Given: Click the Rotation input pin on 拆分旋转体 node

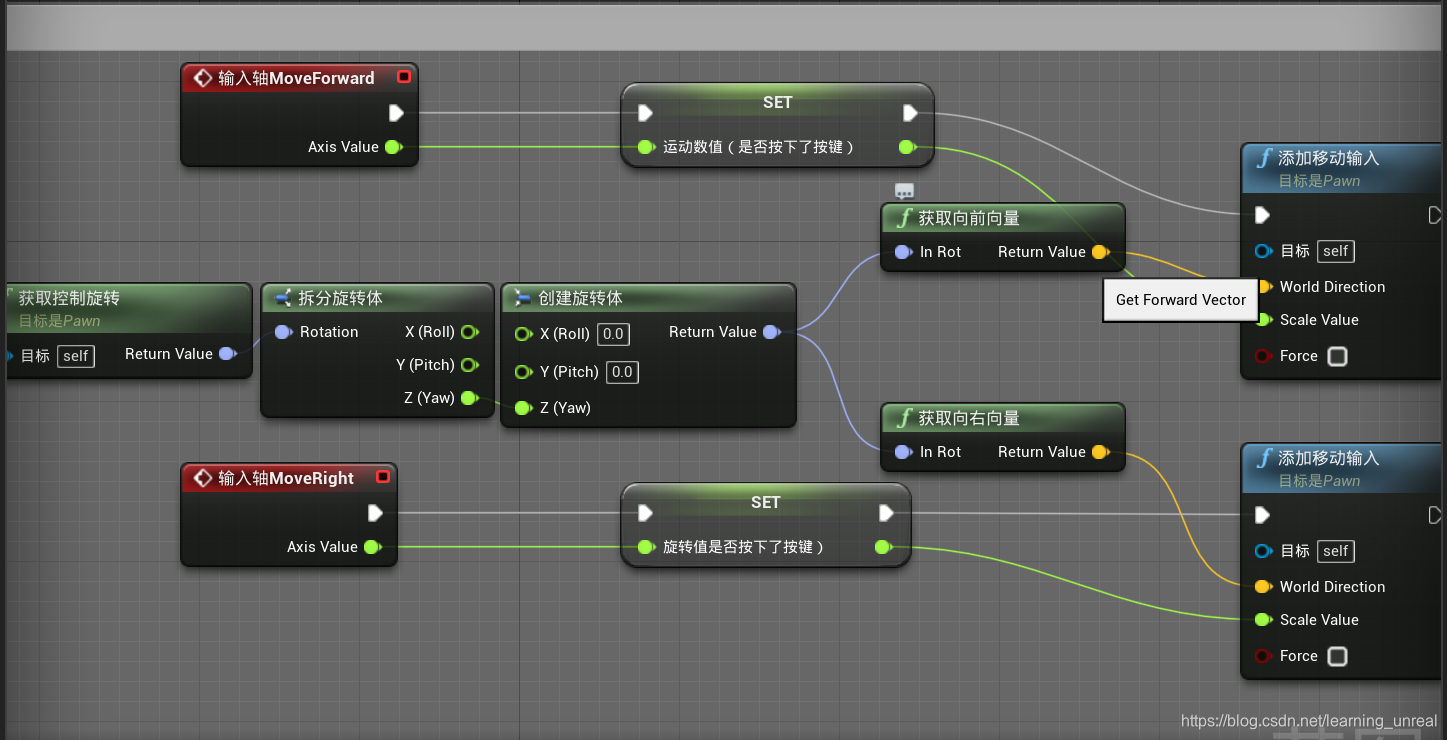Looking at the screenshot, I should [x=283, y=332].
